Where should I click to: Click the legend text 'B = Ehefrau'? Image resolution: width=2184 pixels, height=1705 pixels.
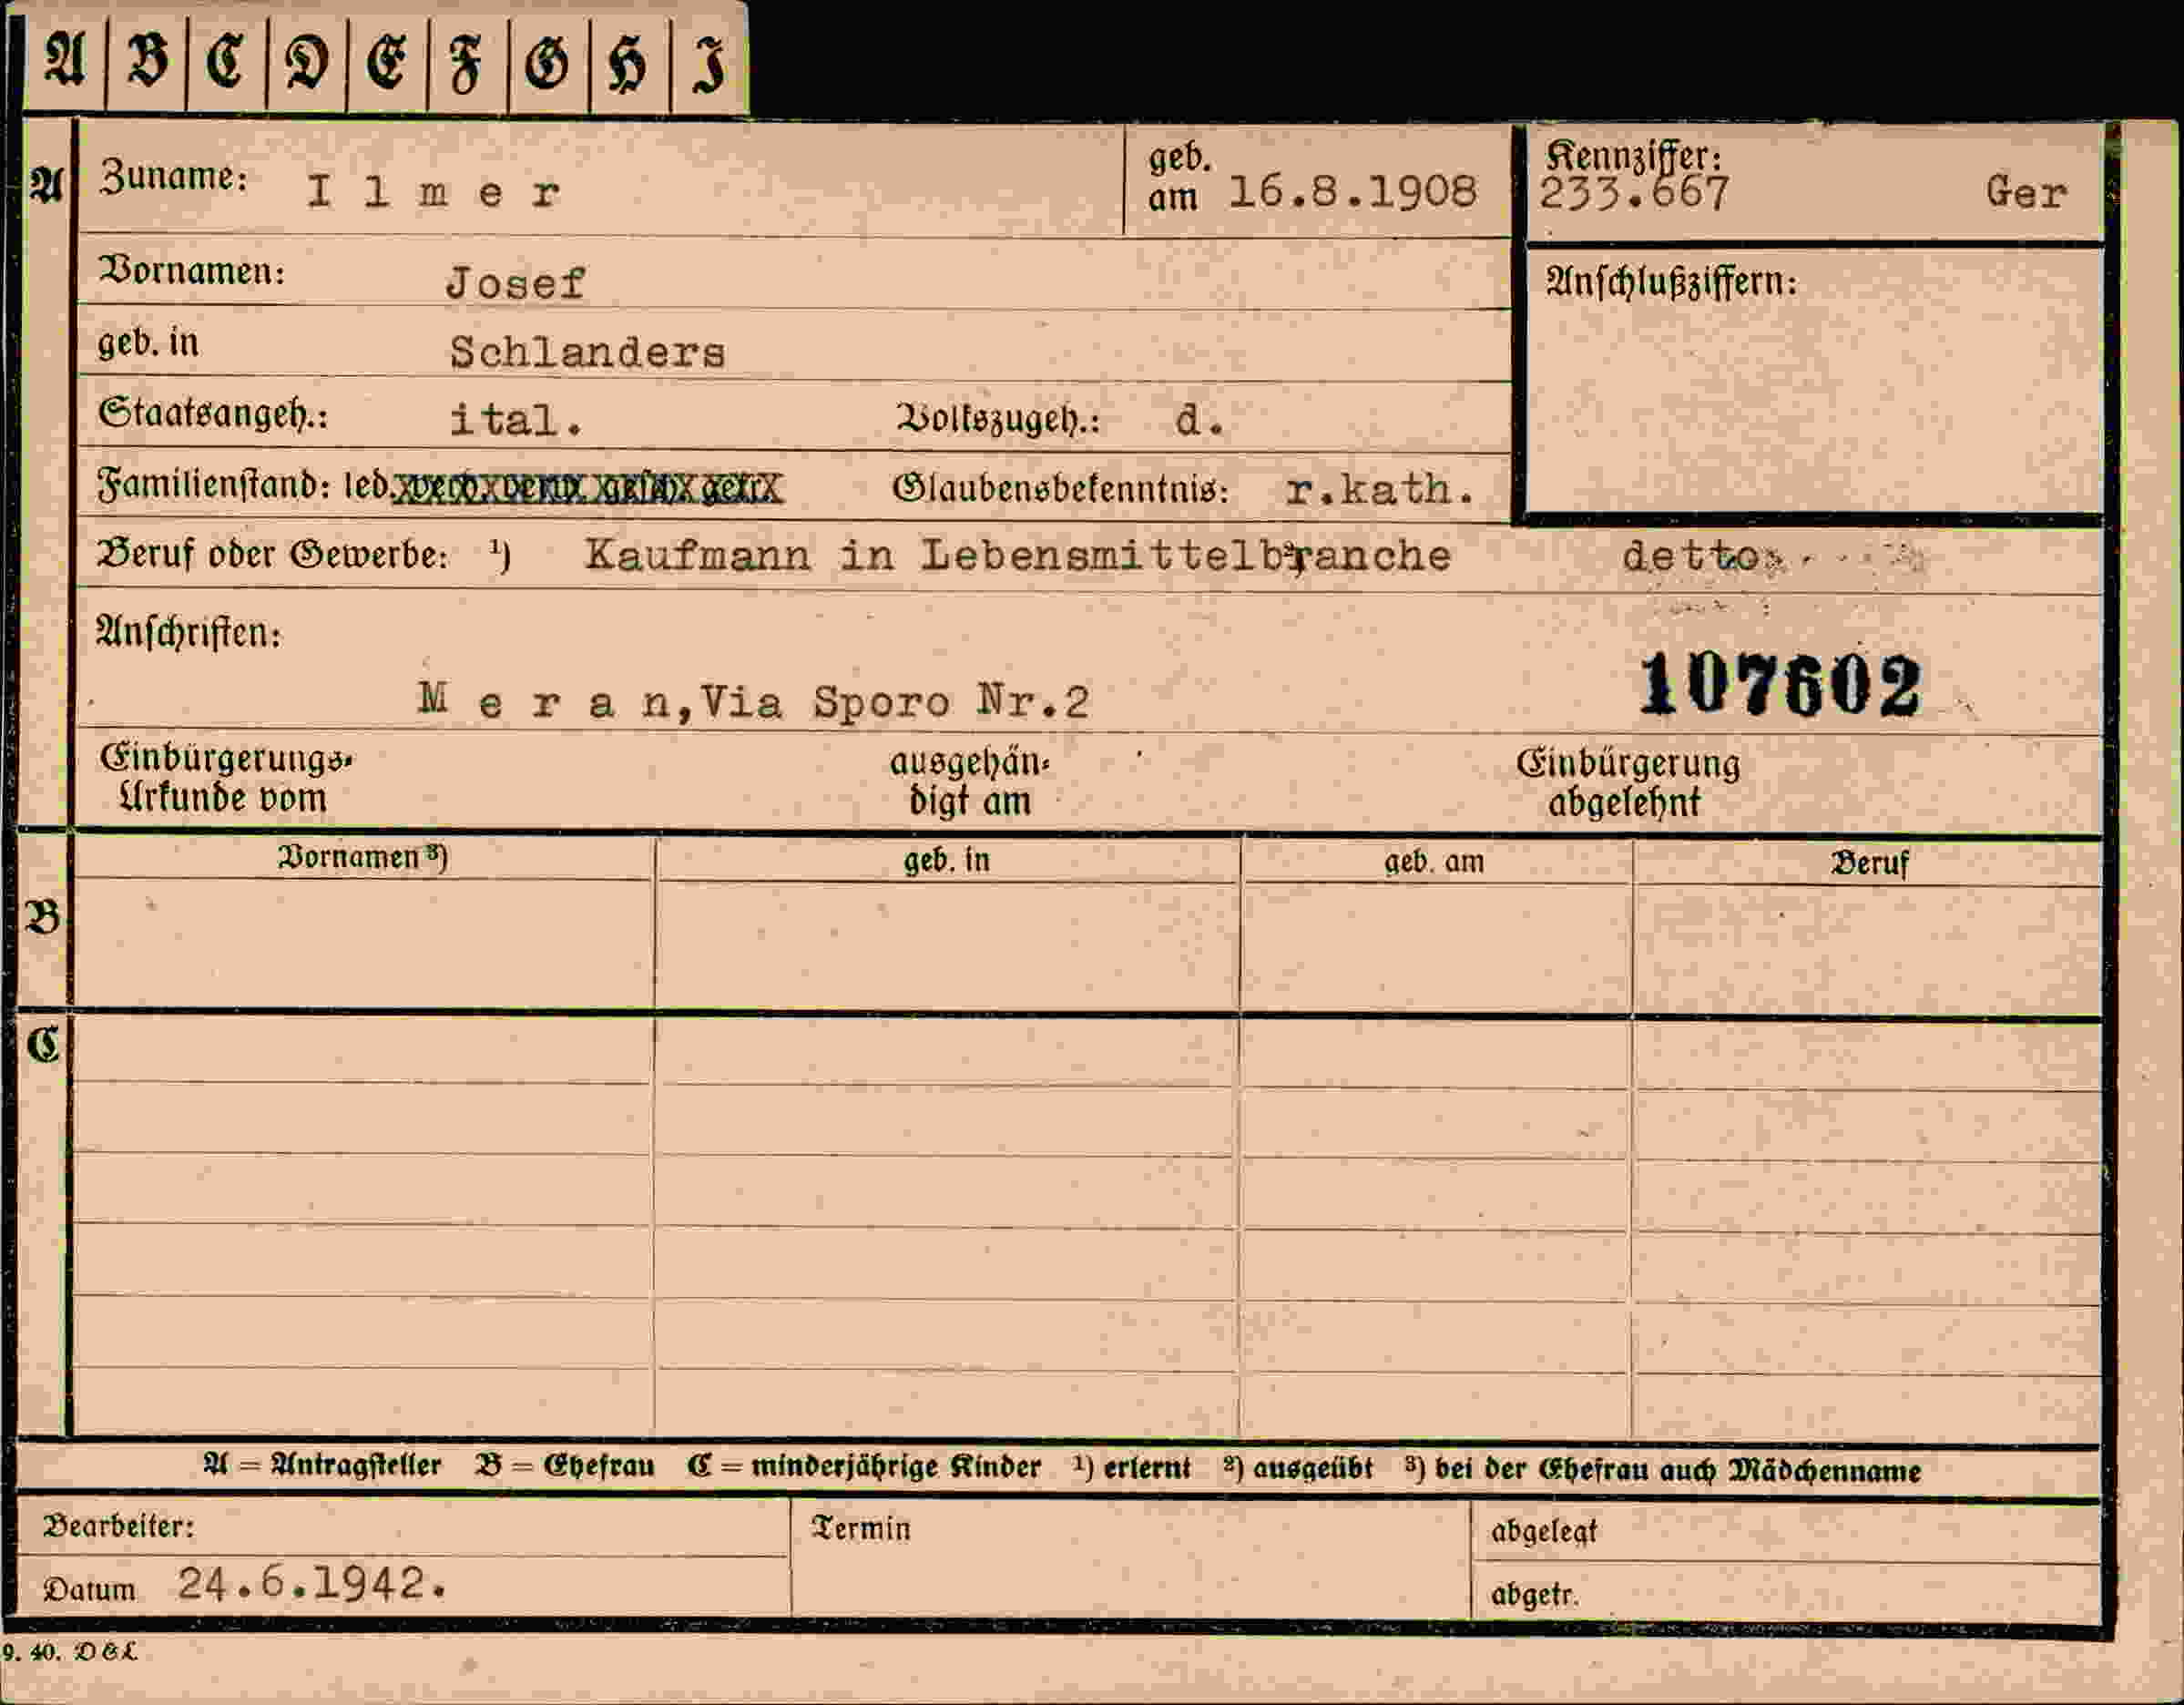(x=565, y=1467)
